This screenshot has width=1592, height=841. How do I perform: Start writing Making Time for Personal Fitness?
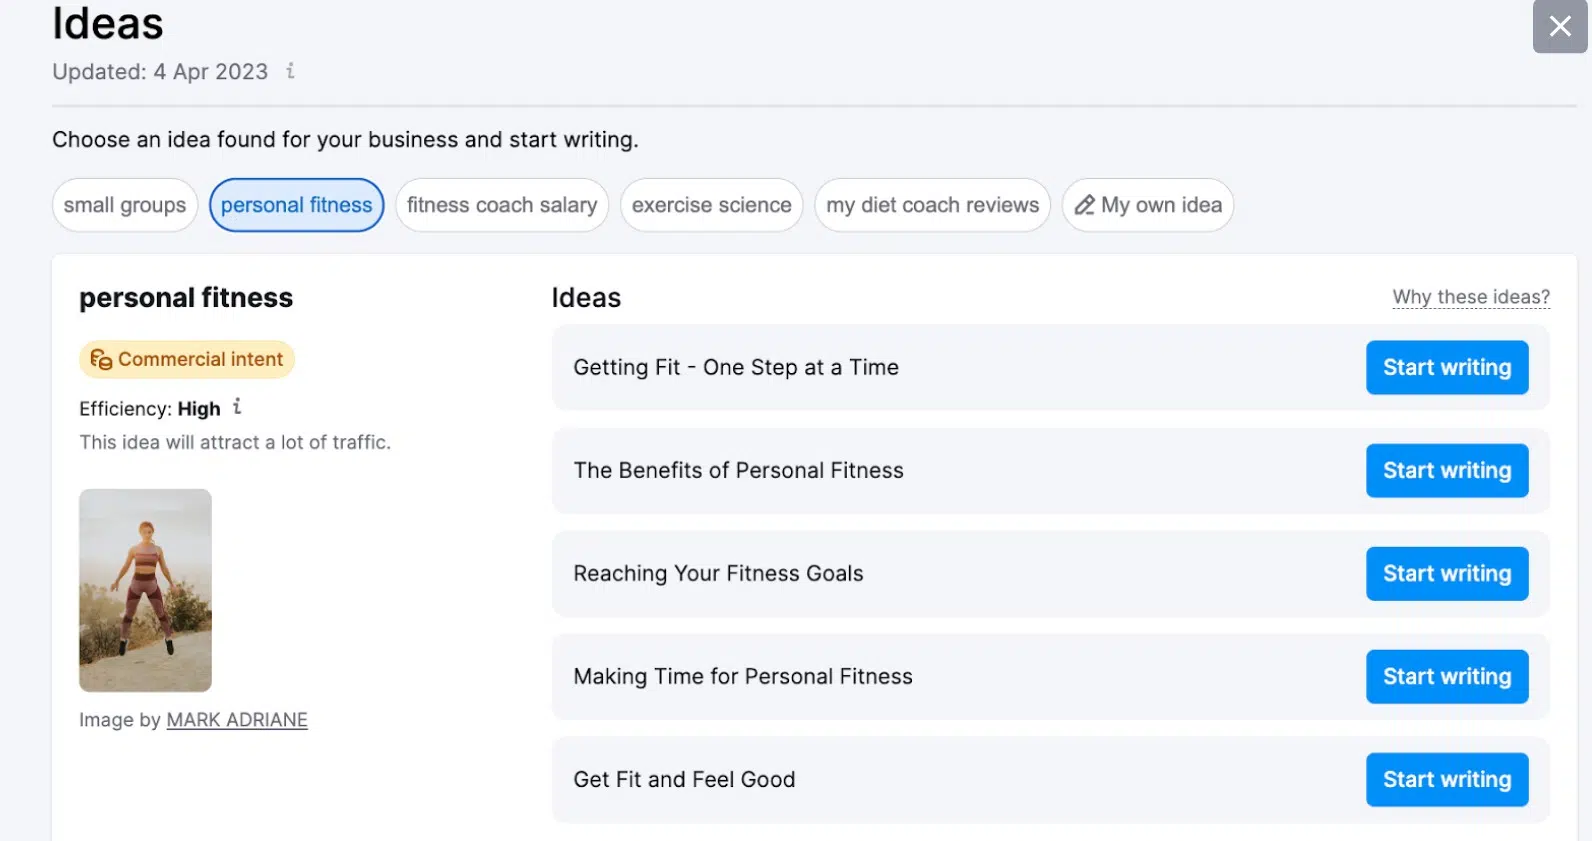[1446, 677]
